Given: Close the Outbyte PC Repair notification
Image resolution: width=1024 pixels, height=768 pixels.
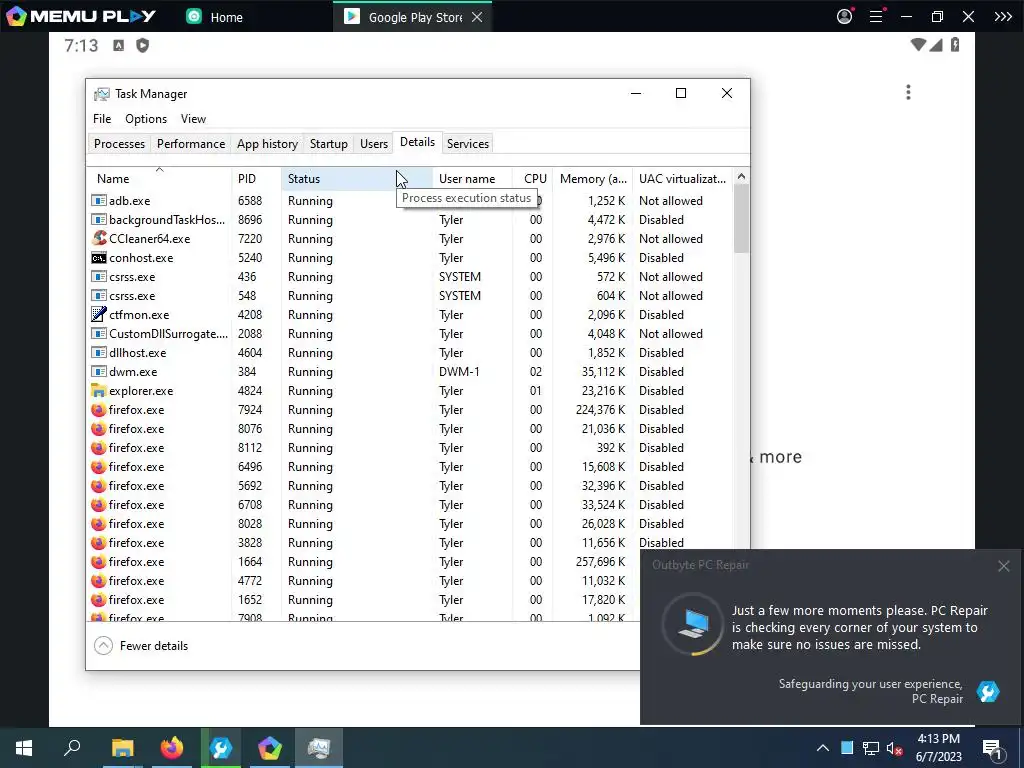Looking at the screenshot, I should [x=1004, y=566].
